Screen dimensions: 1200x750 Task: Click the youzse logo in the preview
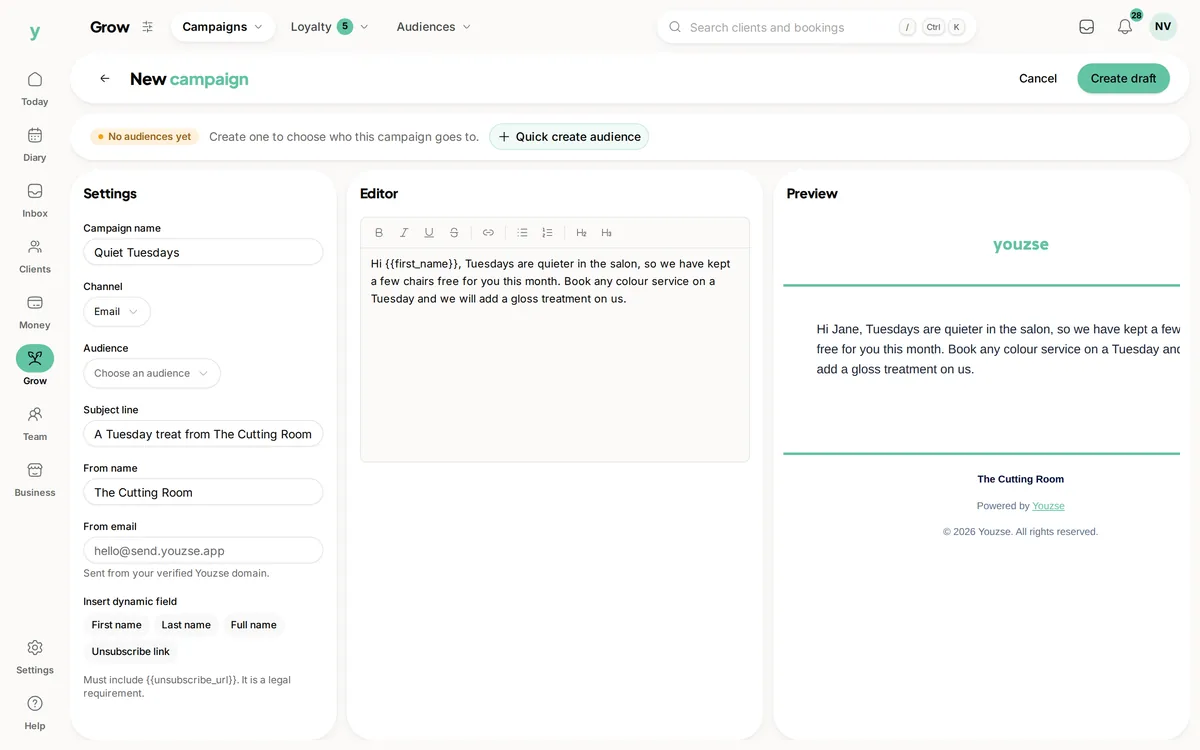click(x=1021, y=244)
